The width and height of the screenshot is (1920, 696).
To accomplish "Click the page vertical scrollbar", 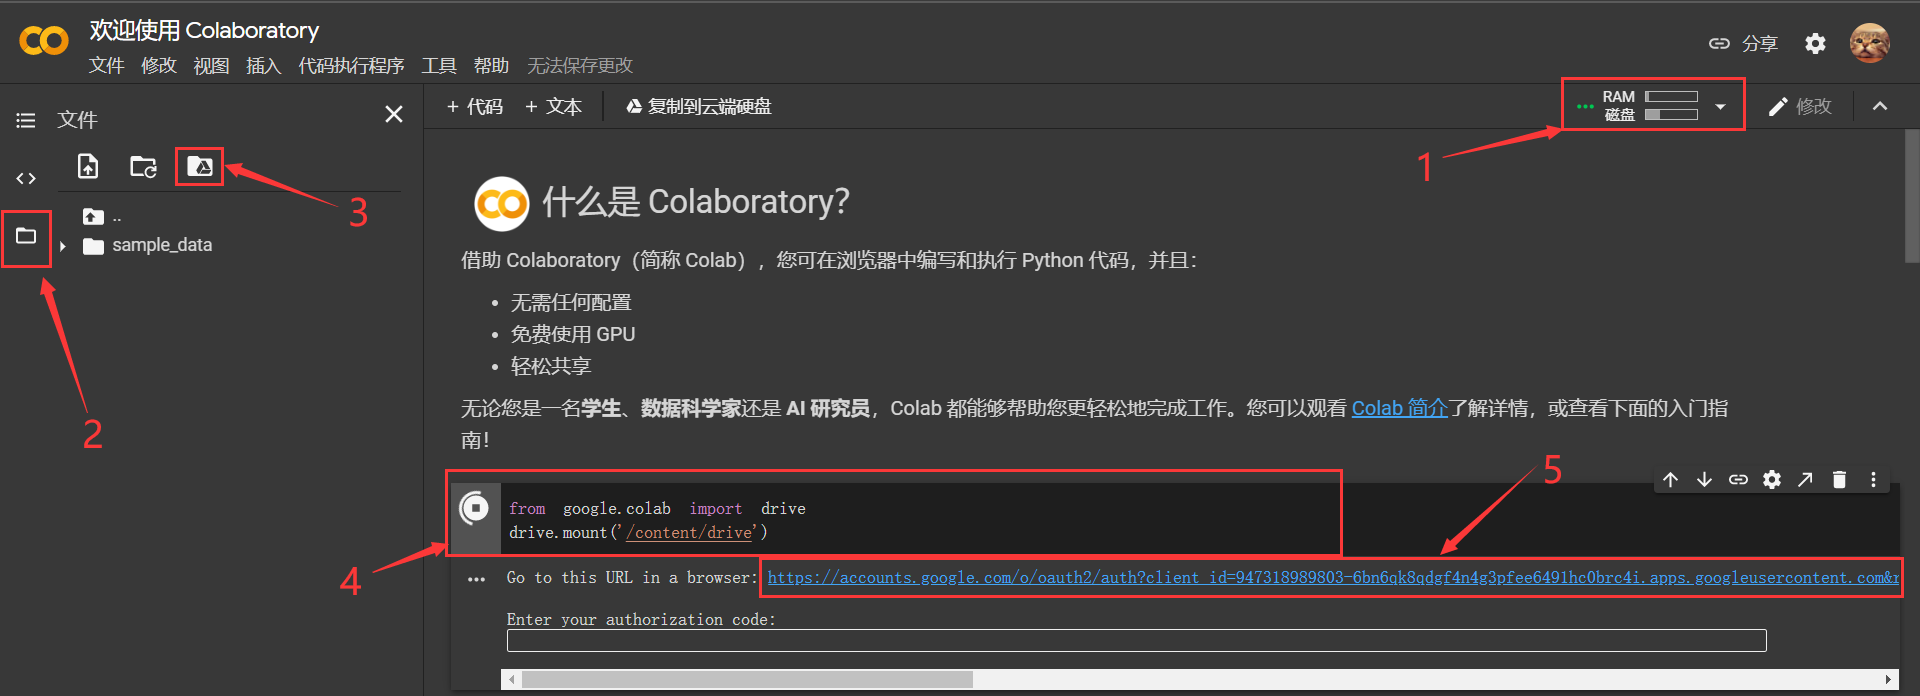I will tap(1912, 195).
